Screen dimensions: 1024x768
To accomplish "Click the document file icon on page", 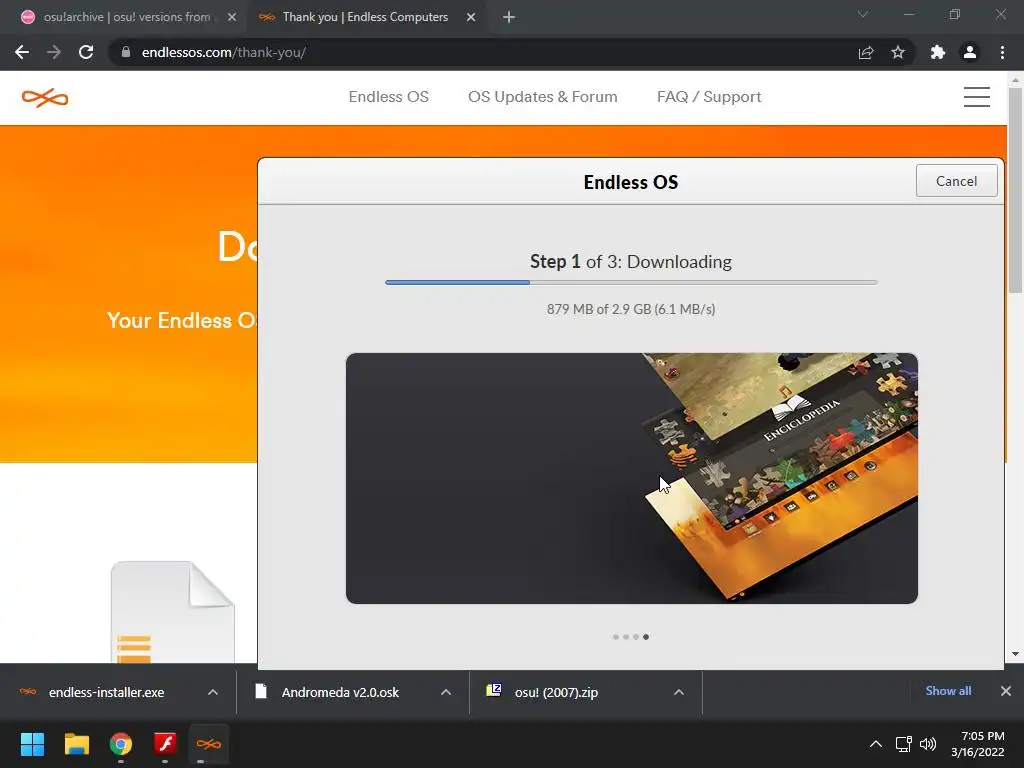I will point(172,613).
